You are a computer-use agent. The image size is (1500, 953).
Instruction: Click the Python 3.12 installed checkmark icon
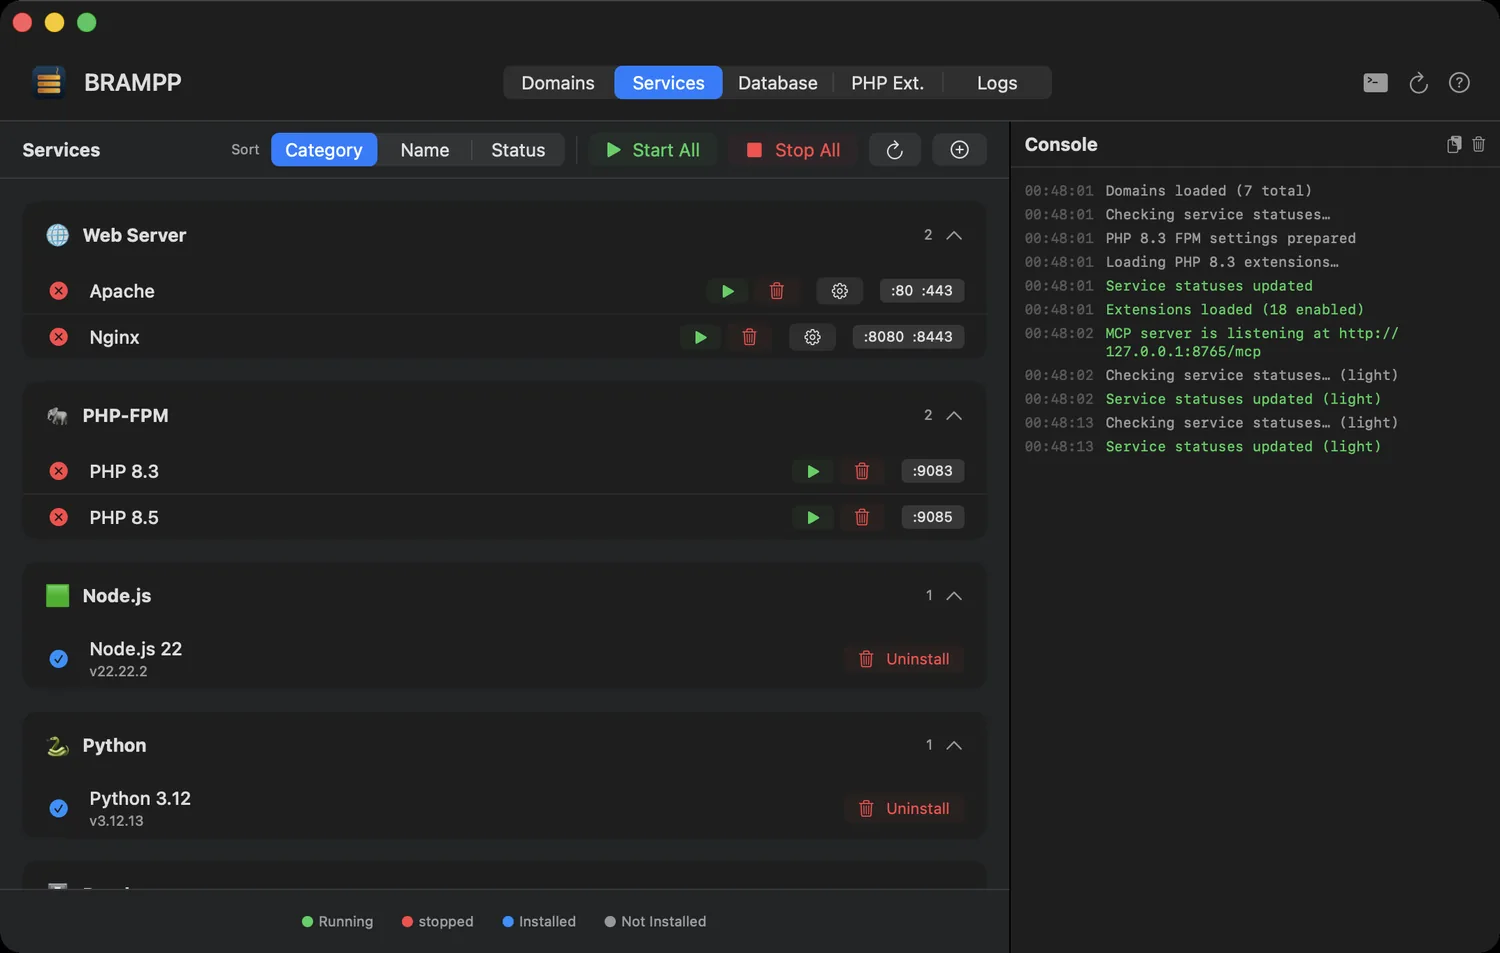59,808
